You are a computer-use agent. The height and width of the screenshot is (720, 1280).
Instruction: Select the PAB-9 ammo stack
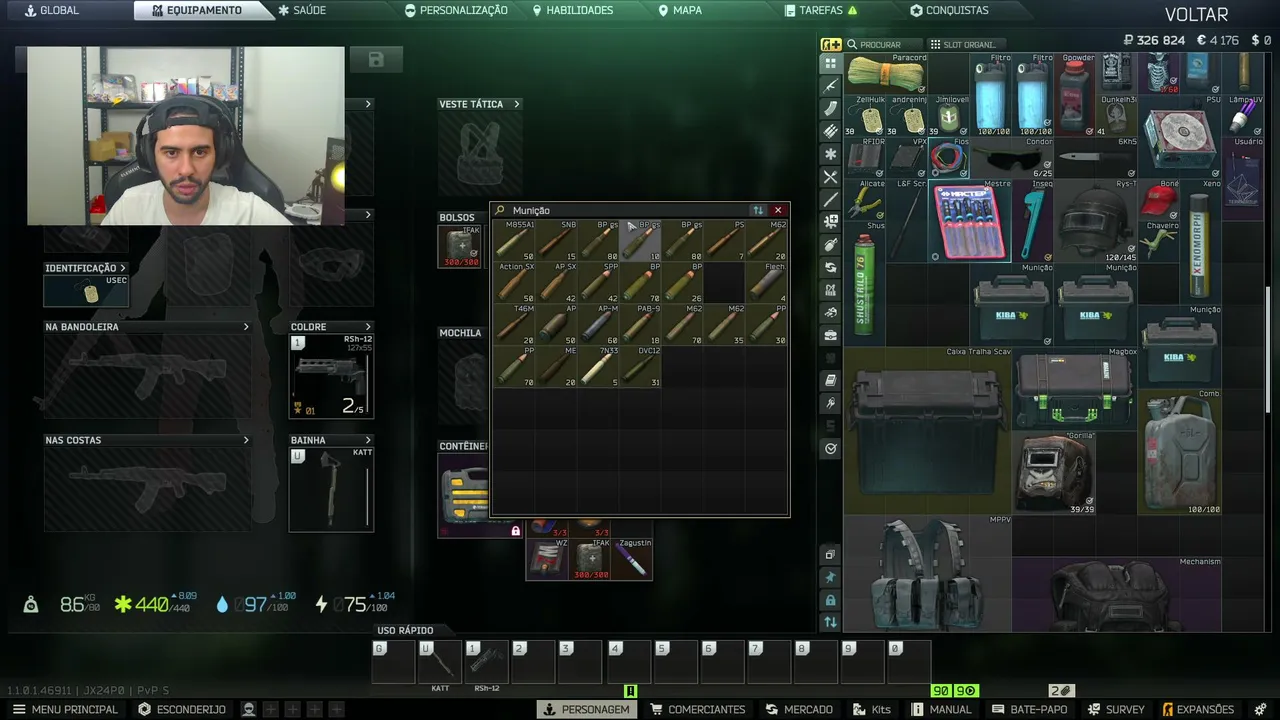[x=641, y=324]
